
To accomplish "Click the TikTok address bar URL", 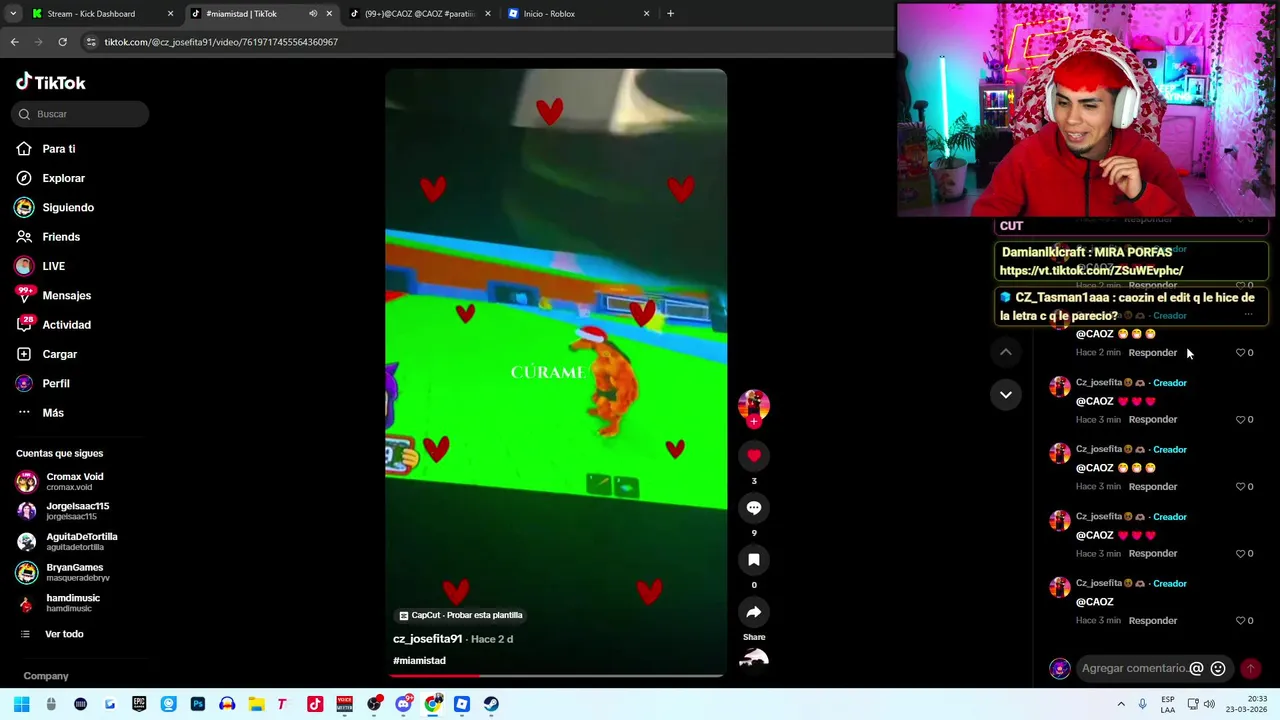I will 221,42.
